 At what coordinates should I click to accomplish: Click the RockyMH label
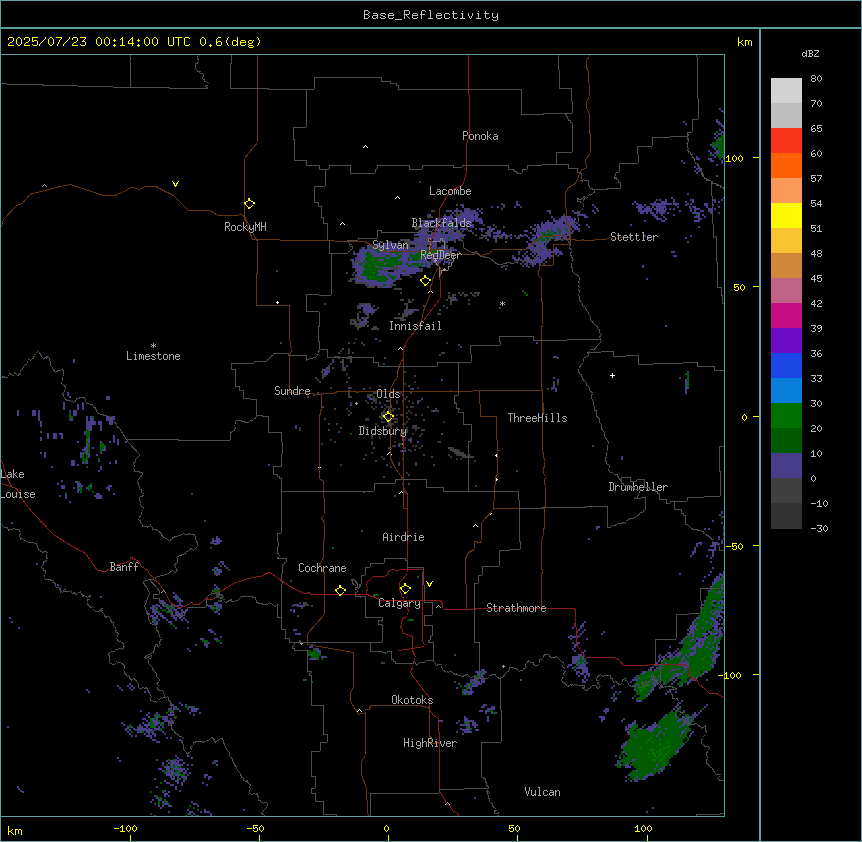pyautogui.click(x=245, y=227)
